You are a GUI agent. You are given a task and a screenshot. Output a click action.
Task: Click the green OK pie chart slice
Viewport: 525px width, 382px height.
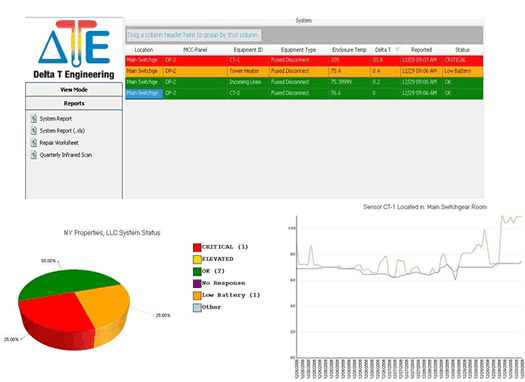click(x=67, y=283)
